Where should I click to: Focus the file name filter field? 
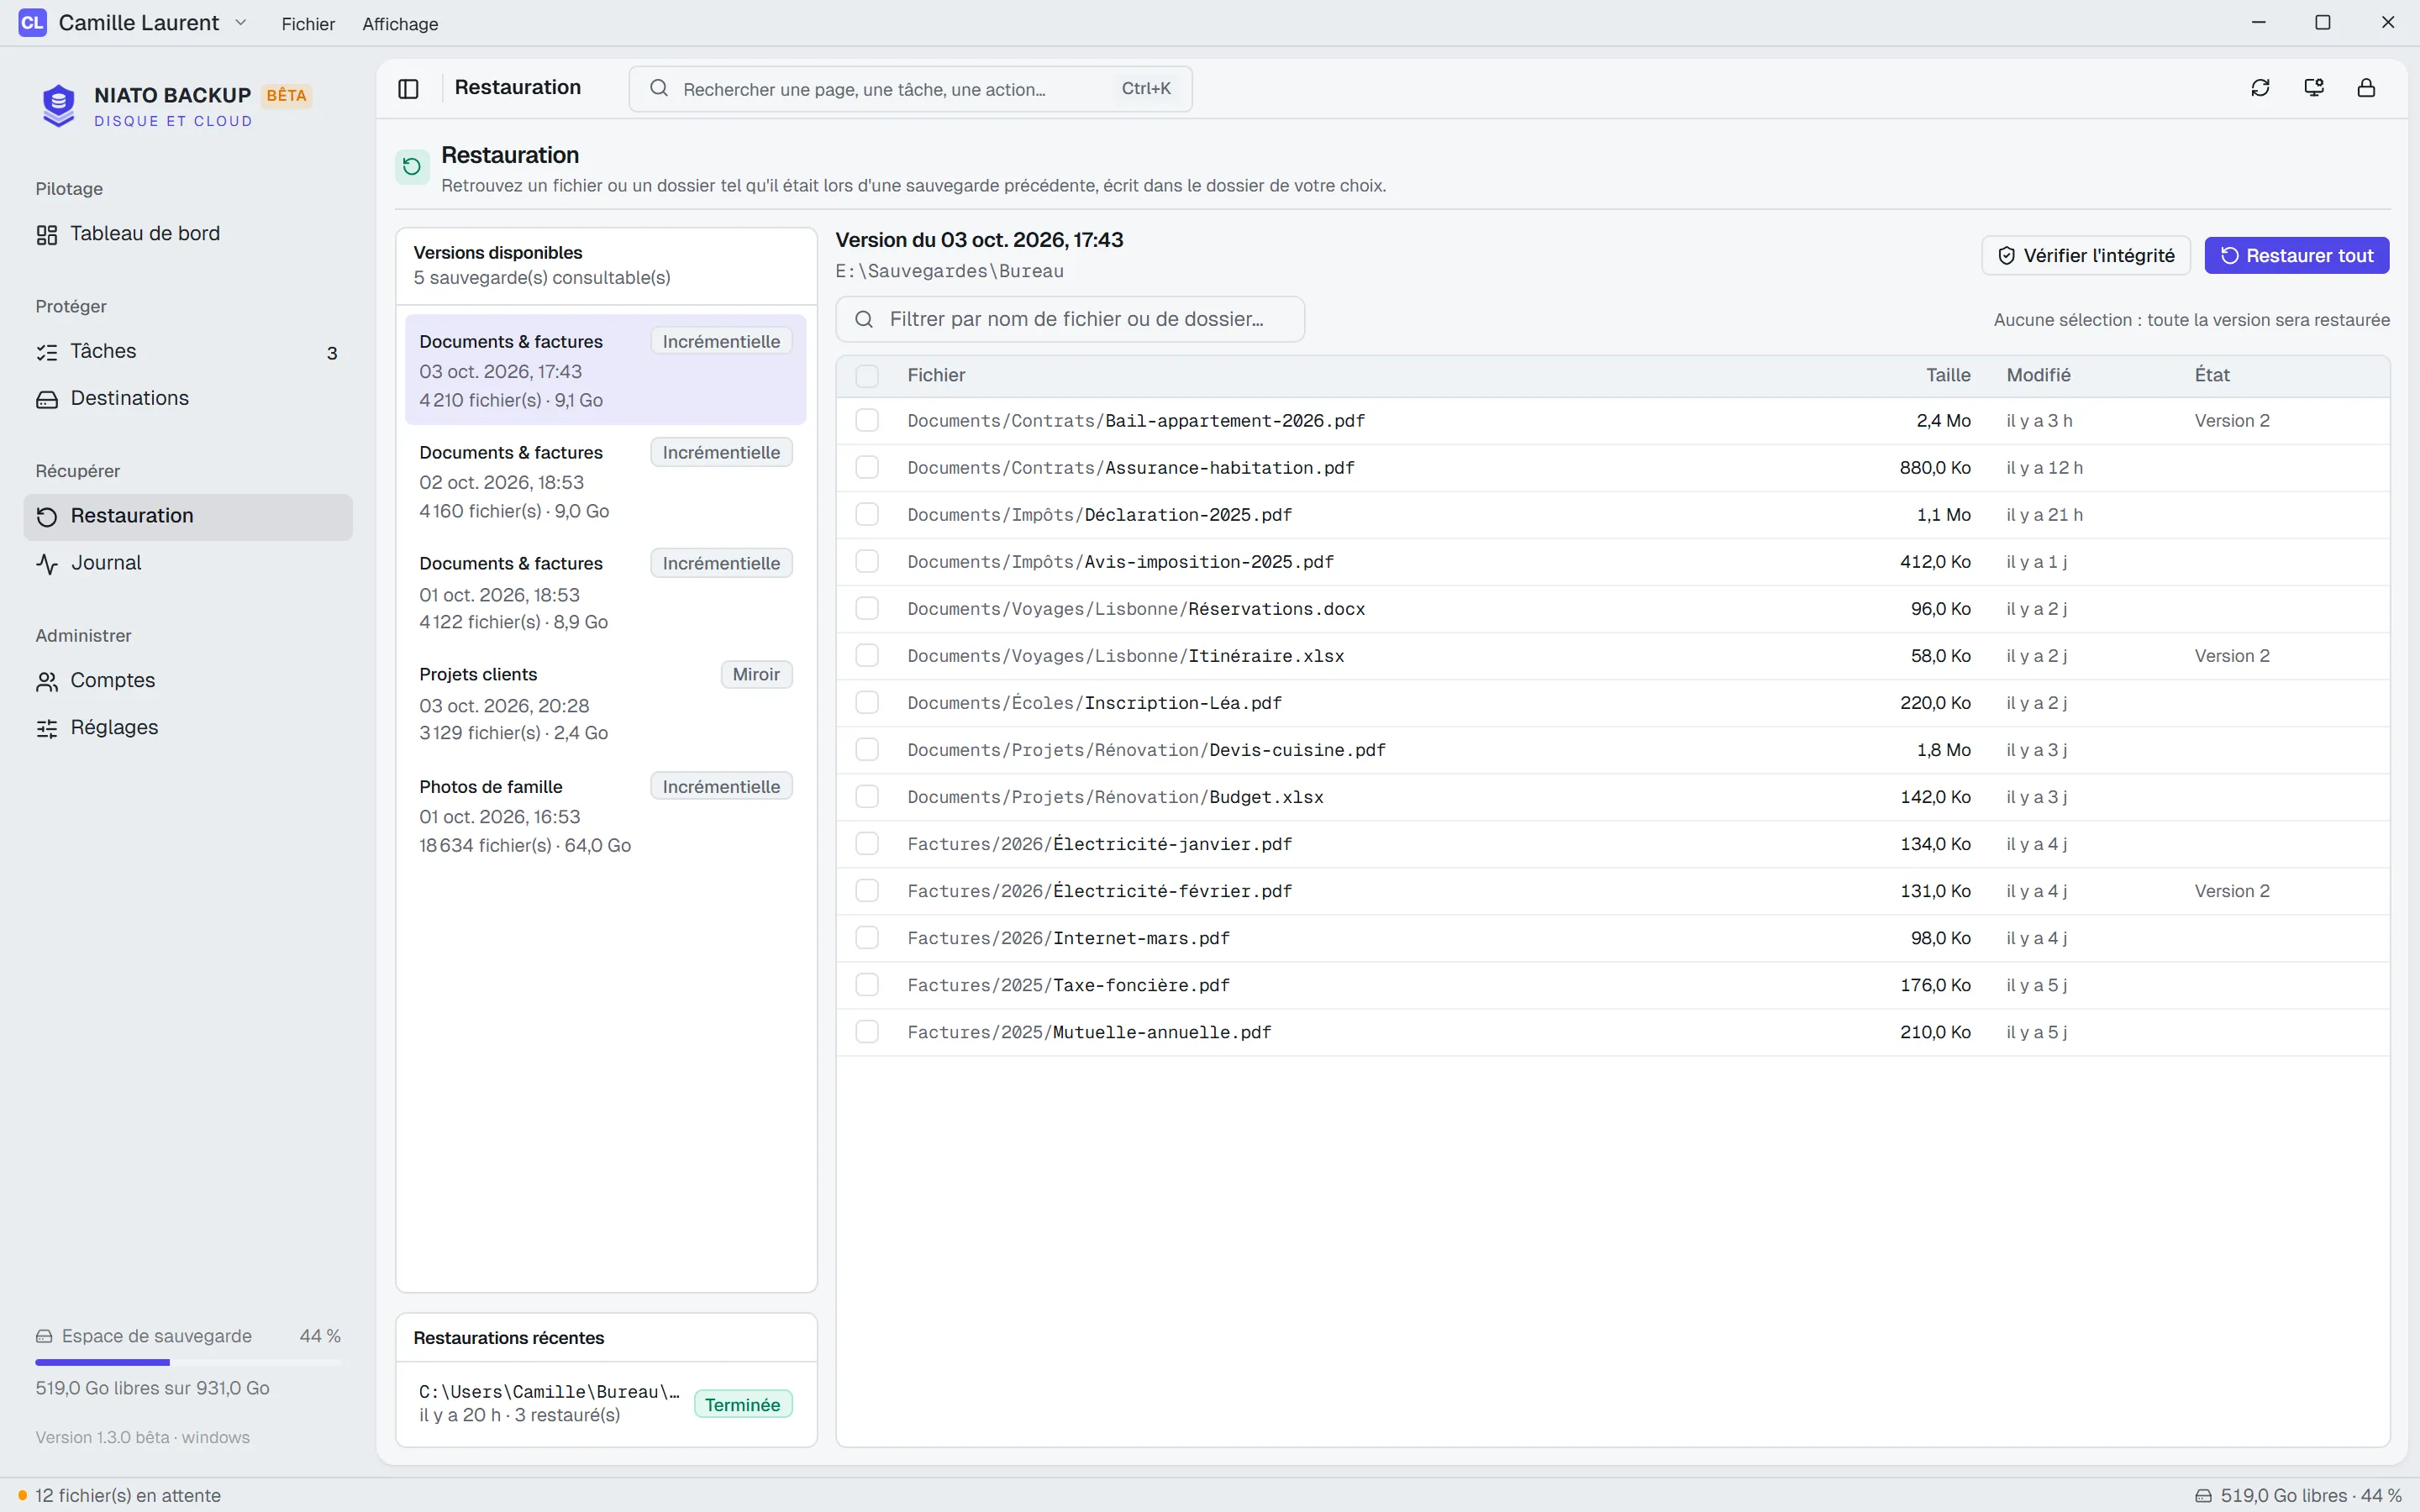coord(1070,319)
